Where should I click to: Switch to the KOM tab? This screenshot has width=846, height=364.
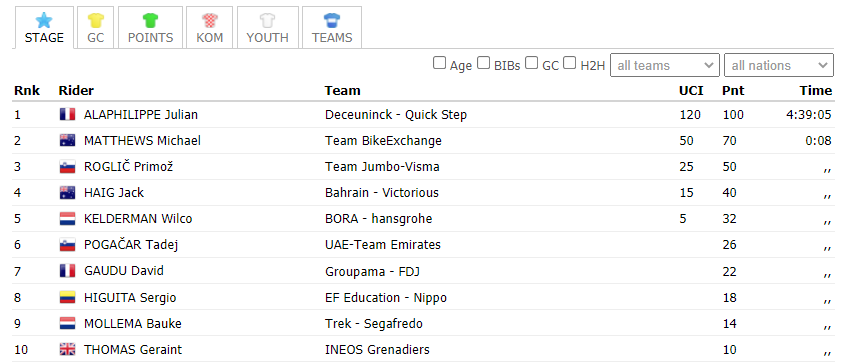click(209, 28)
